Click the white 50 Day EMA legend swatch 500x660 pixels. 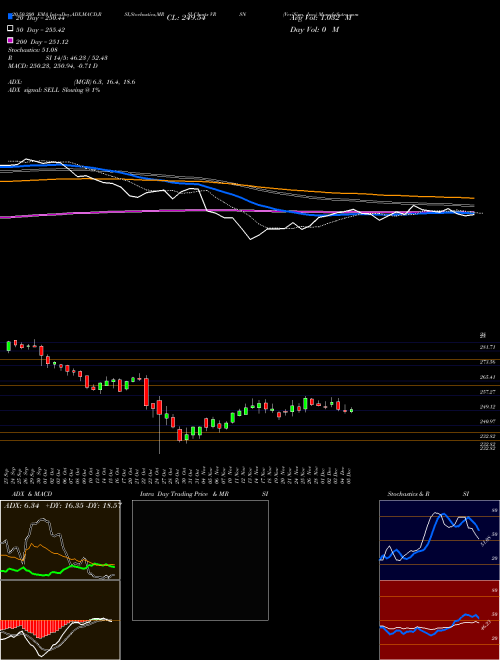pos(10,28)
